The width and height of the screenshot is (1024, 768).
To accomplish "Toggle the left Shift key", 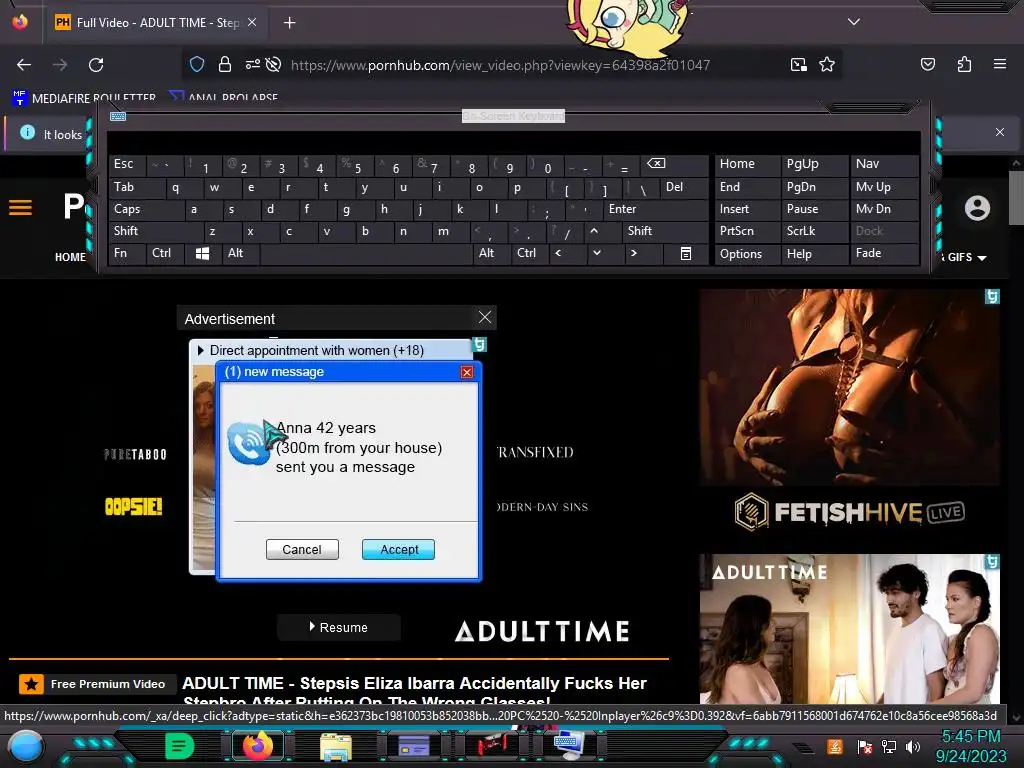I will click(x=155, y=231).
